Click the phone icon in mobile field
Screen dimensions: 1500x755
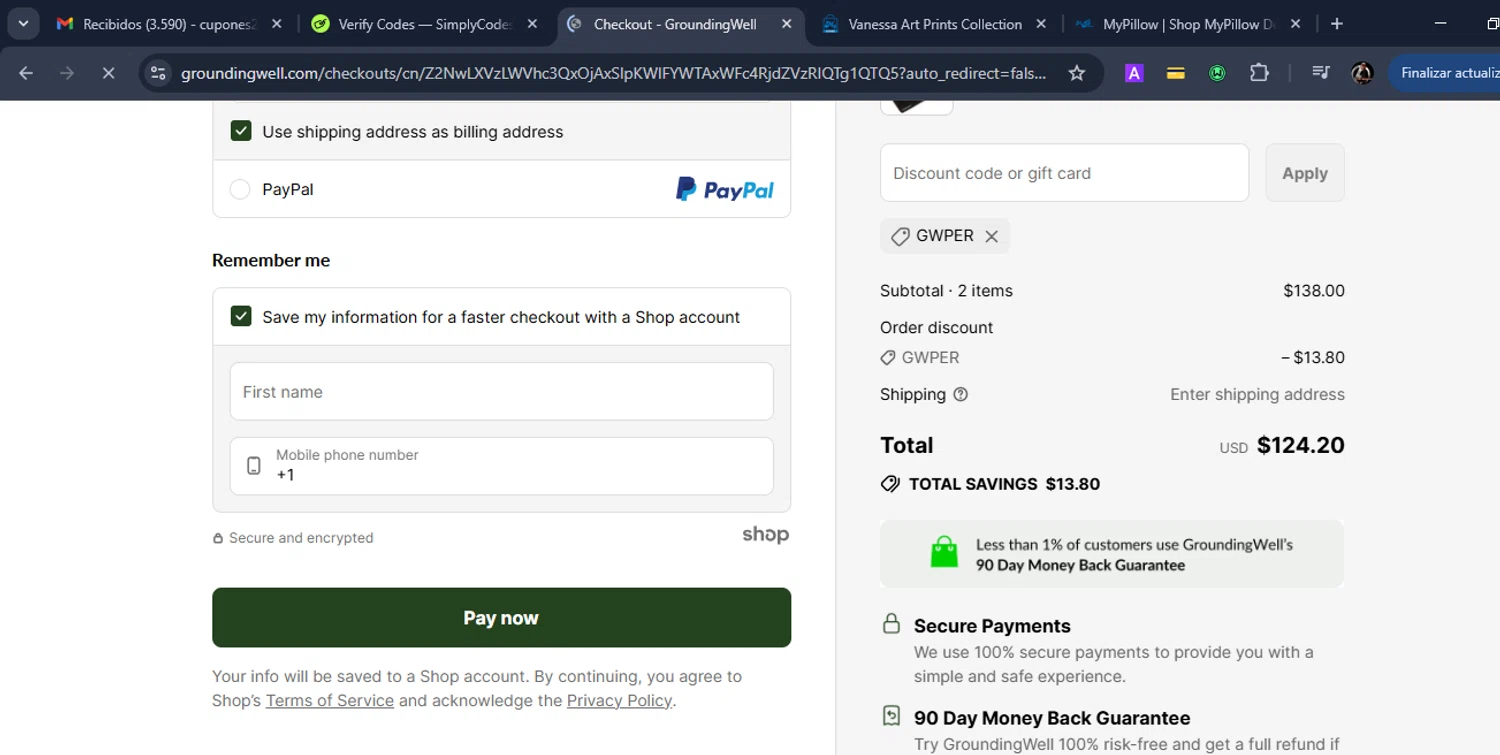254,466
